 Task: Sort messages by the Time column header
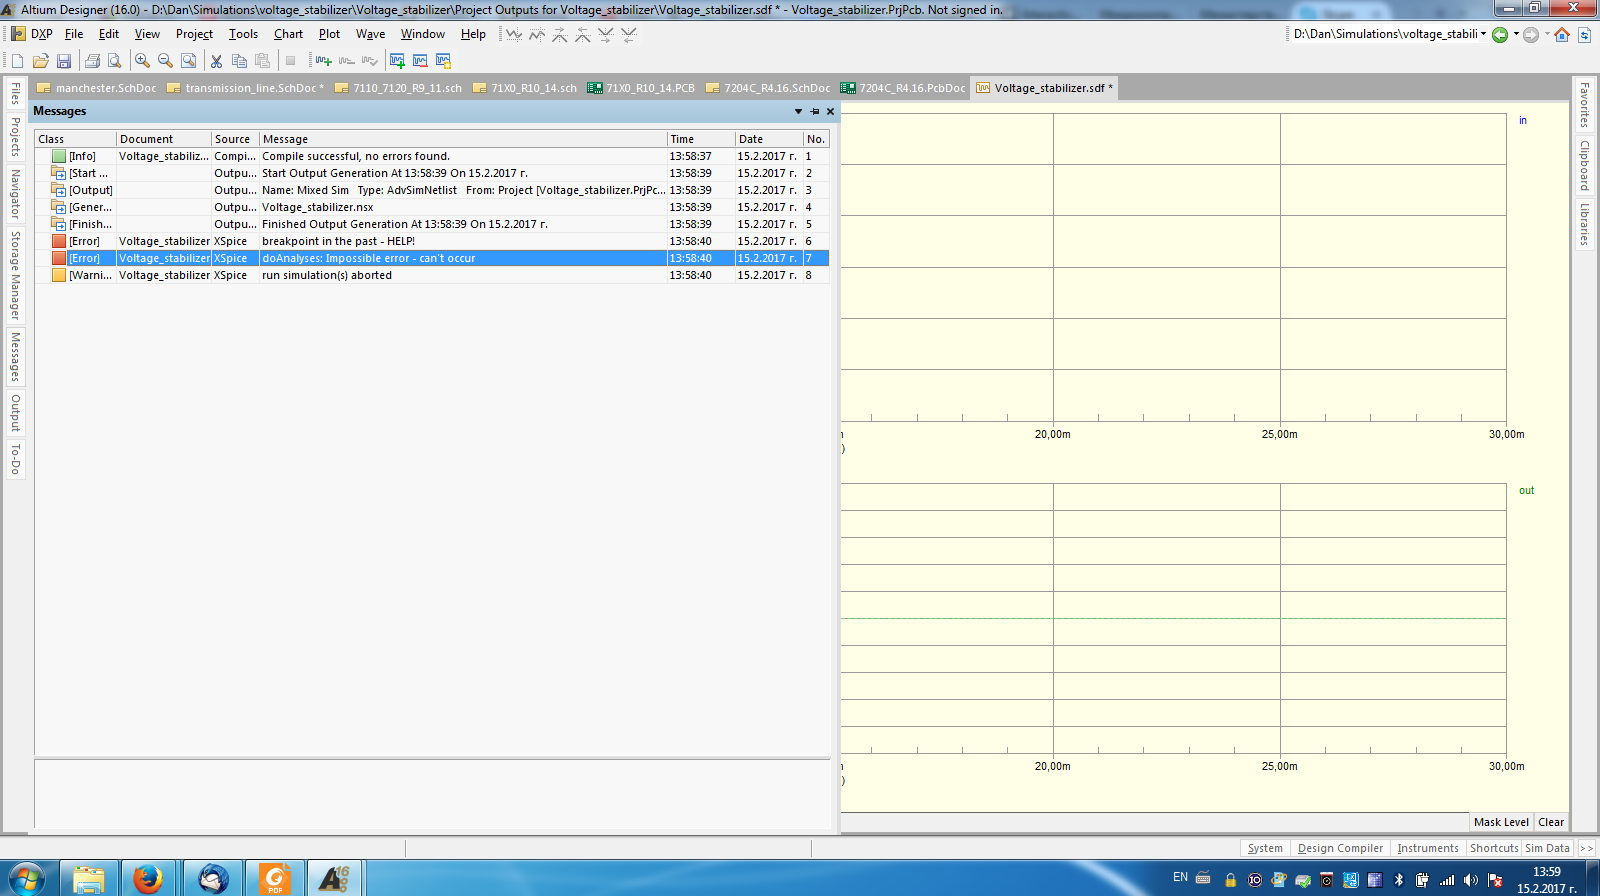pyautogui.click(x=701, y=139)
